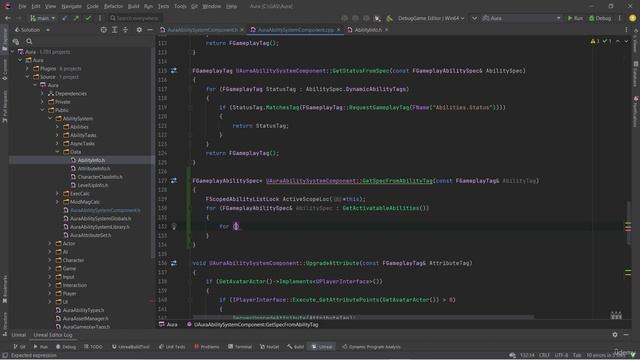640x360 pixels.
Task: Collapse the AbilitySystem folder
Action: [50, 118]
